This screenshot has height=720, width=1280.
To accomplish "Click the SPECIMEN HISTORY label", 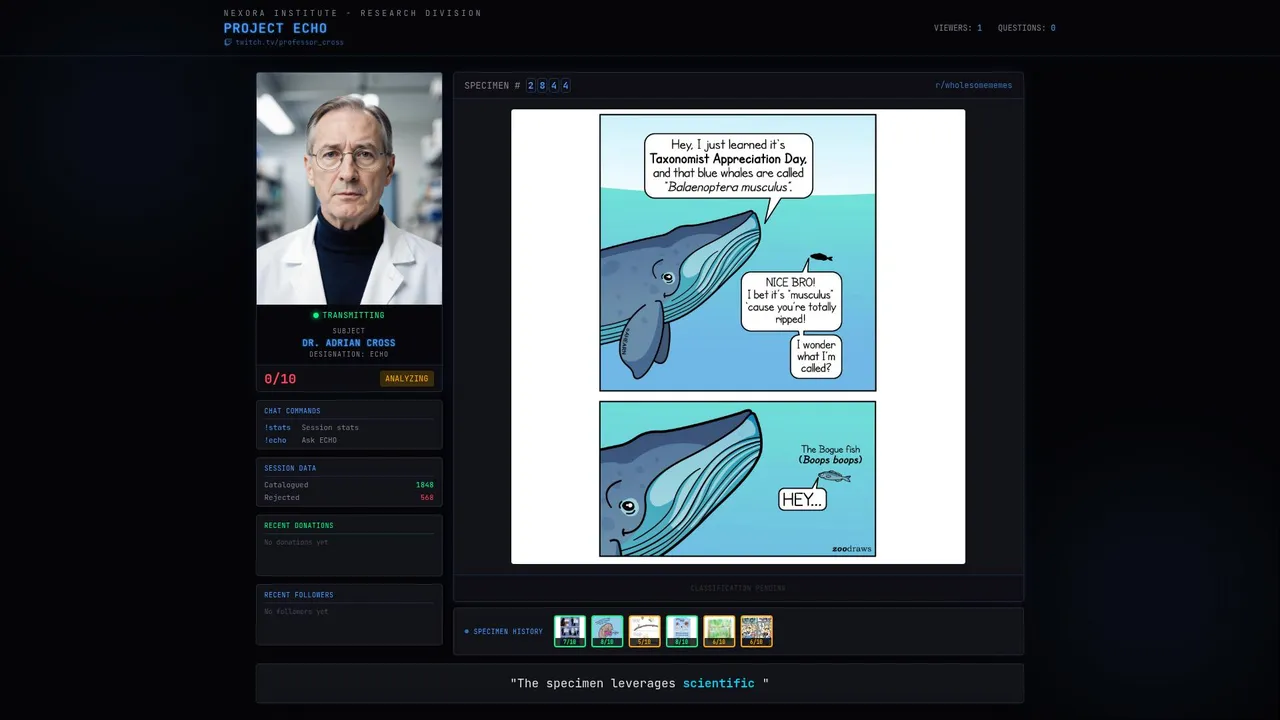I will pyautogui.click(x=508, y=632).
